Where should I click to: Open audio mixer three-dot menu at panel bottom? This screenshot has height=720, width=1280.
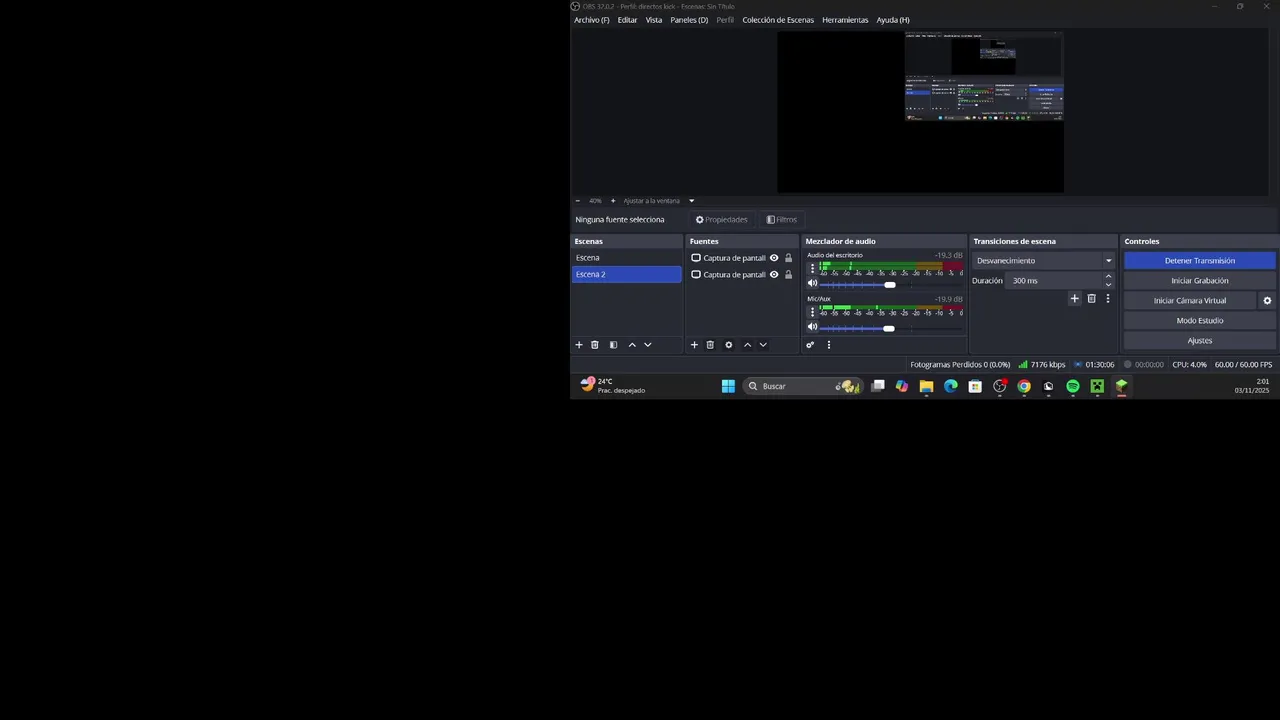click(x=828, y=345)
